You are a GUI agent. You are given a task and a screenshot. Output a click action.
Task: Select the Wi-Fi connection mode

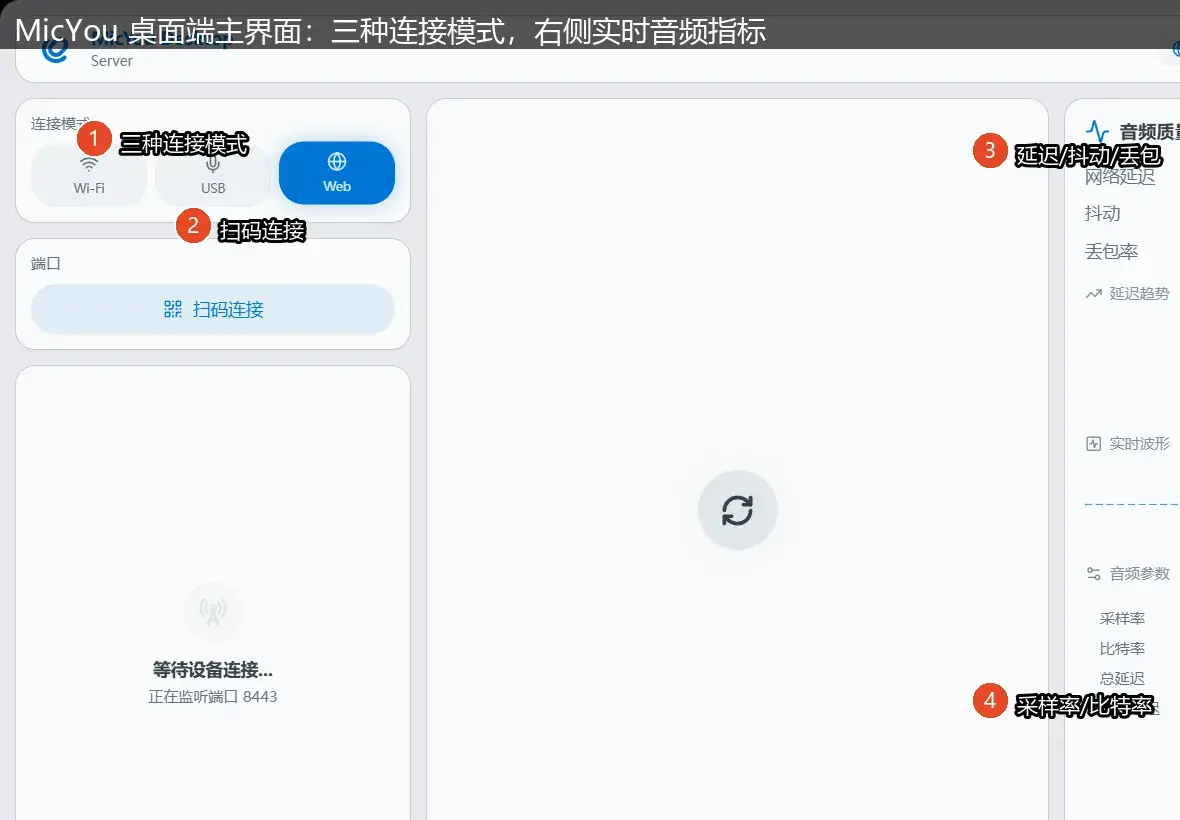[89, 175]
